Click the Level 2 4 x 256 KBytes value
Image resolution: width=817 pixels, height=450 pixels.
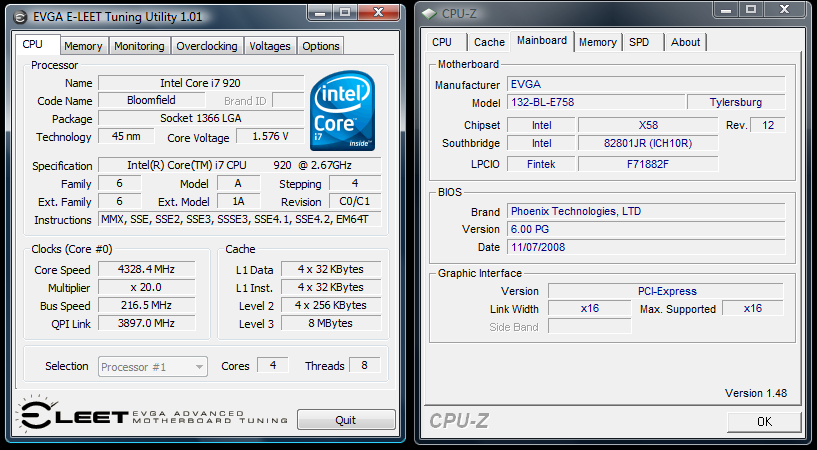pos(331,305)
